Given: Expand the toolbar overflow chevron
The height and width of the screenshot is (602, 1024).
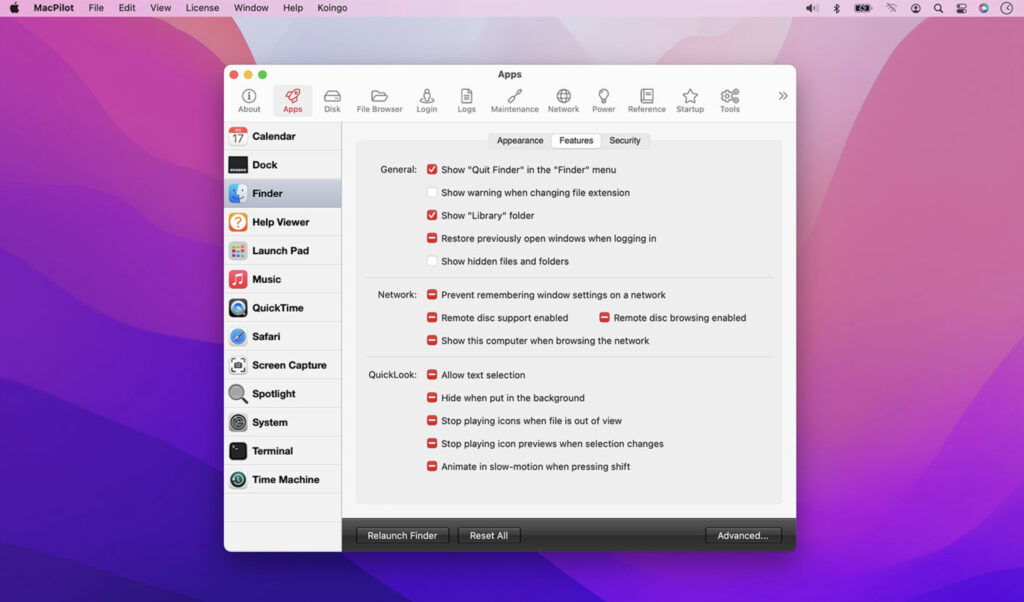Looking at the screenshot, I should pyautogui.click(x=782, y=96).
